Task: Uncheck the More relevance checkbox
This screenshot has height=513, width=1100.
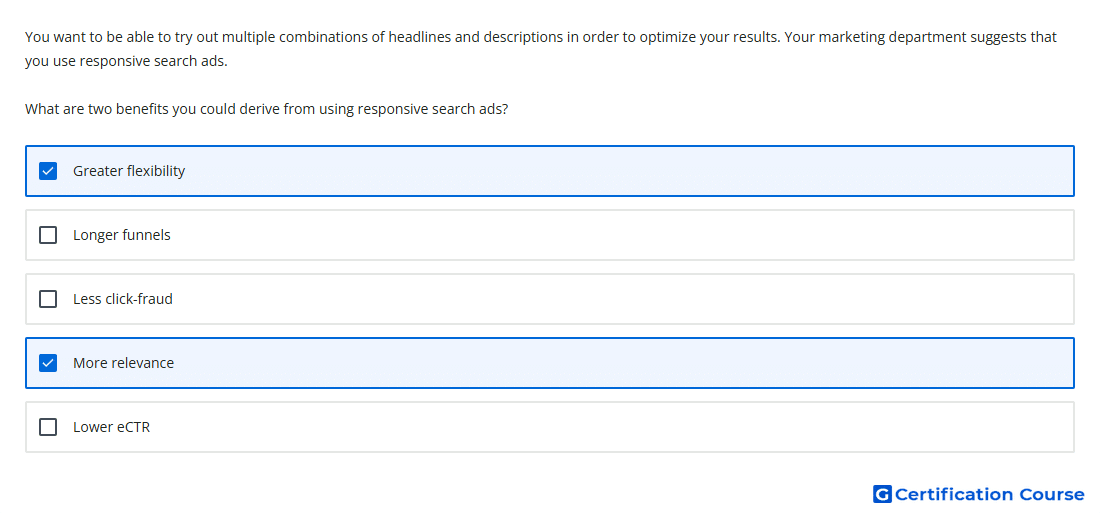Action: [48, 363]
